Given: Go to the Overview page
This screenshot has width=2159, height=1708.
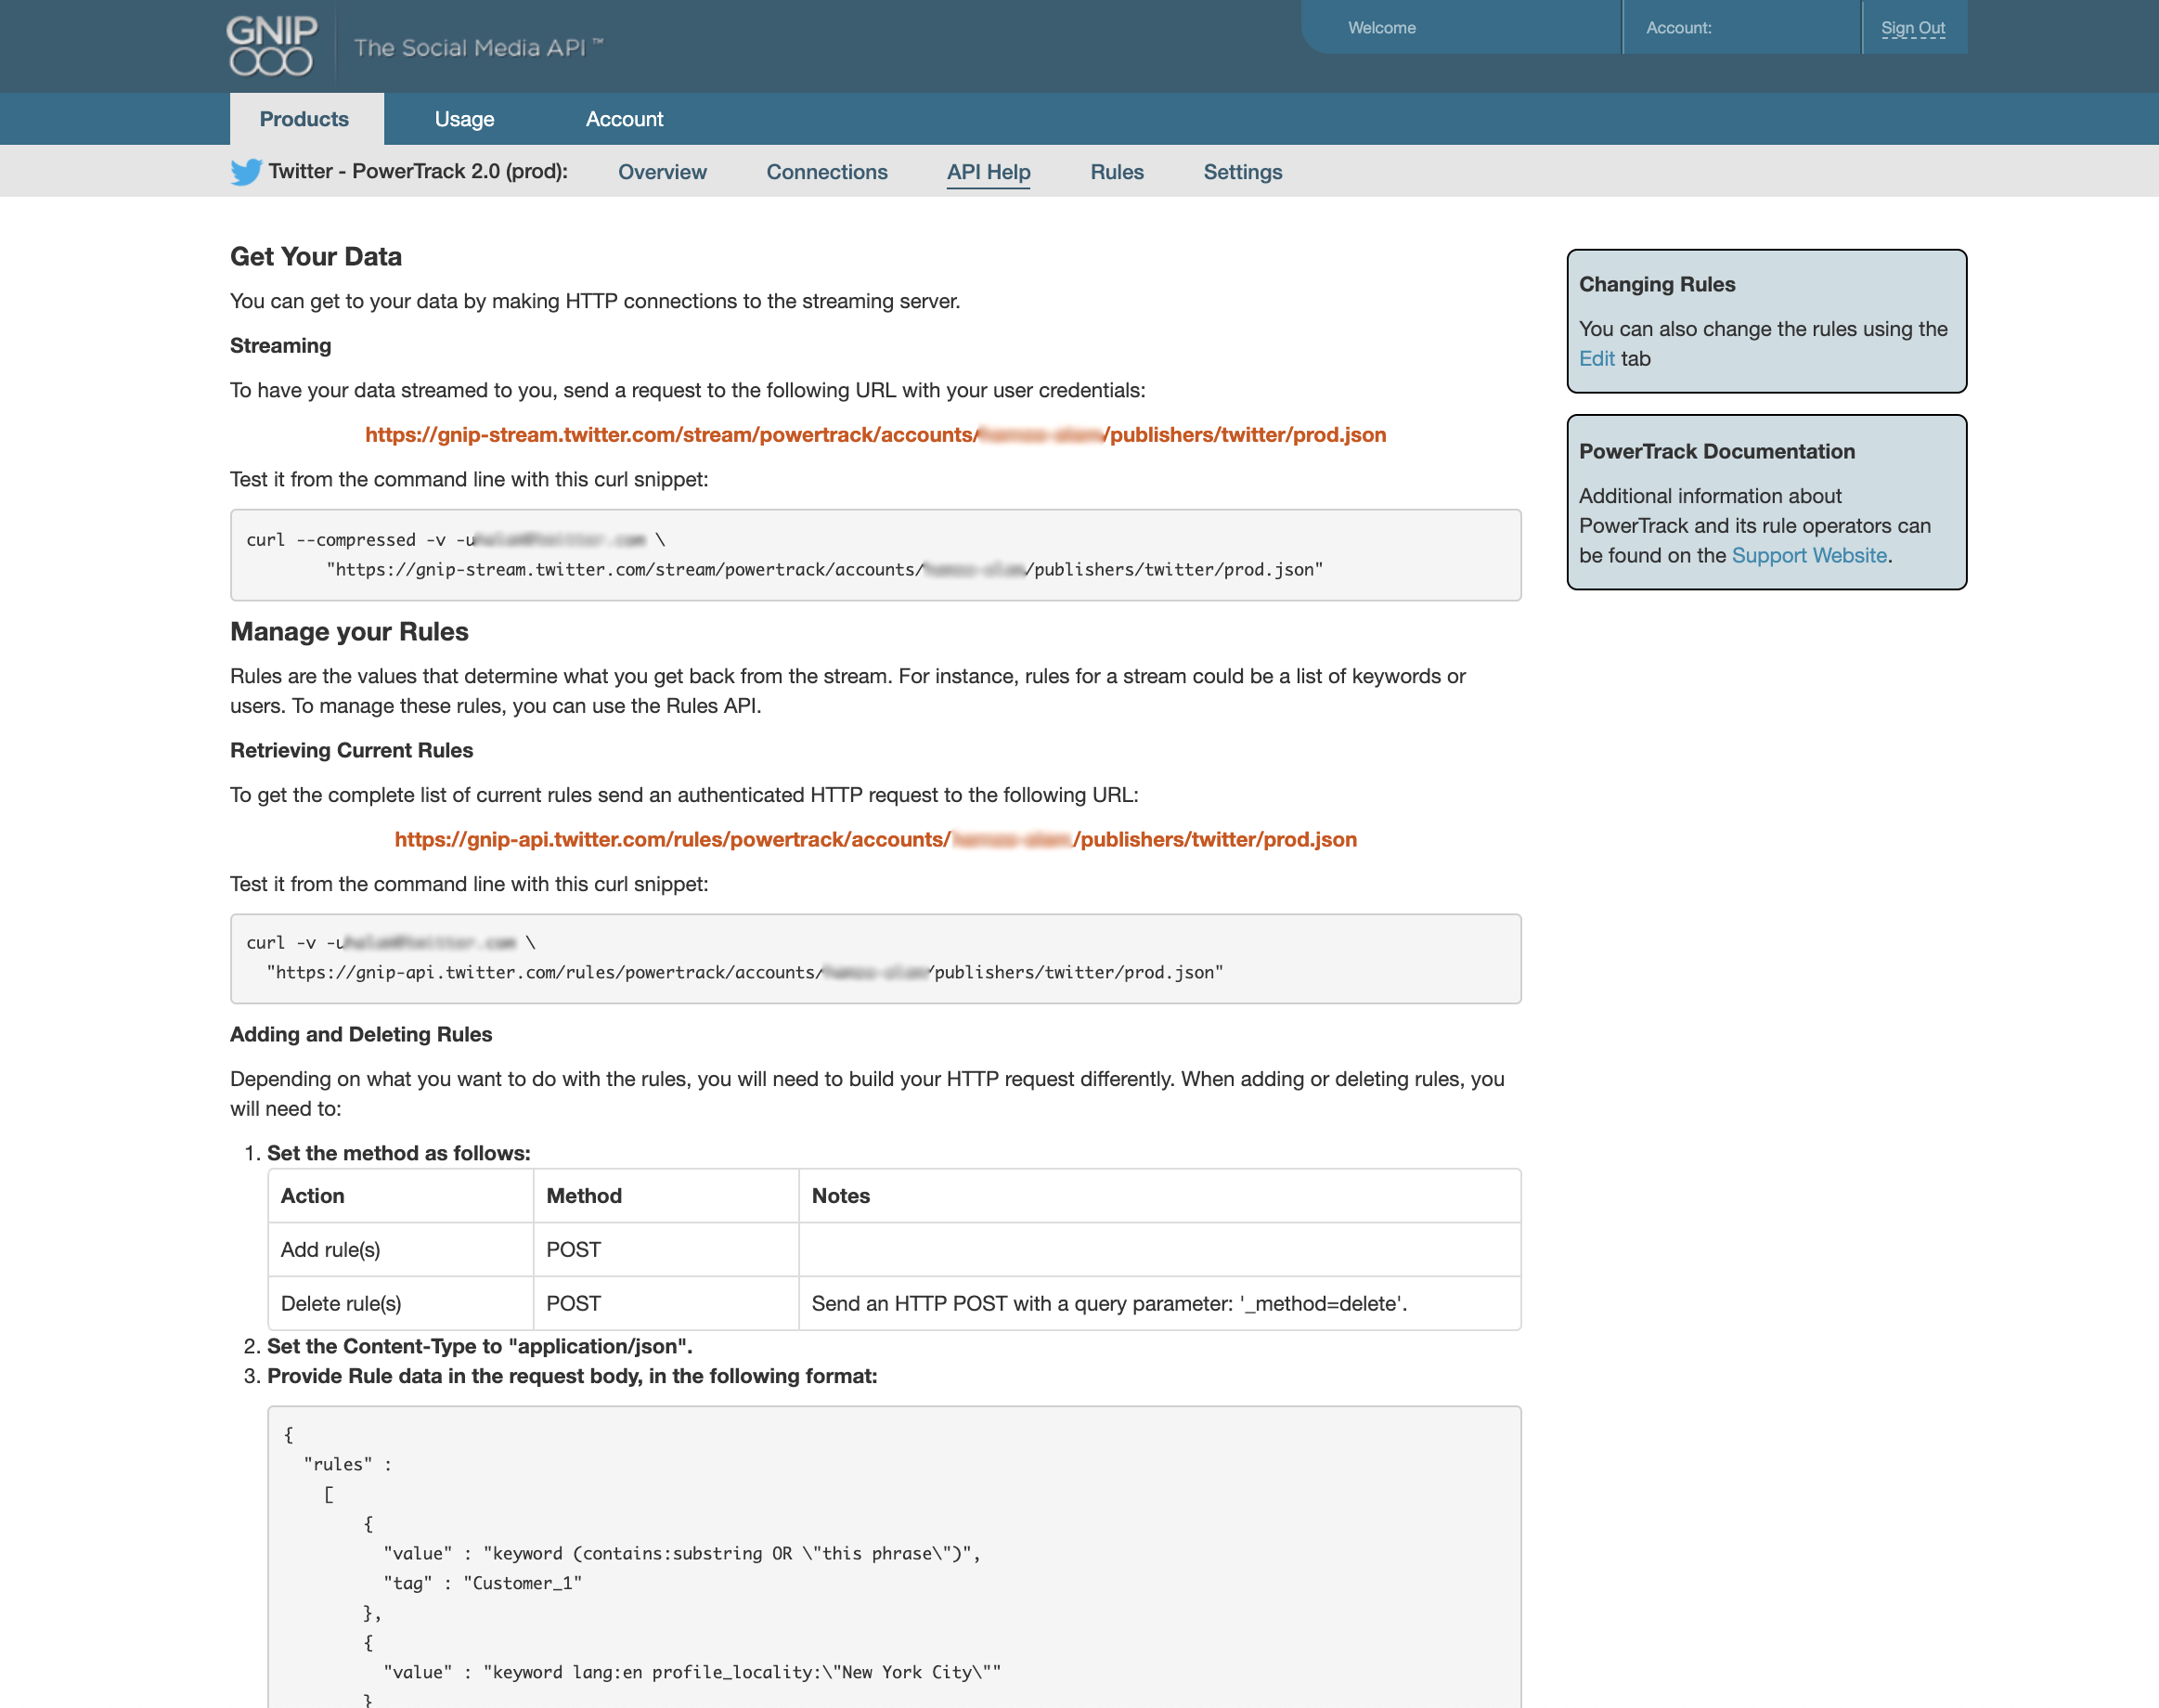Looking at the screenshot, I should click(x=662, y=172).
